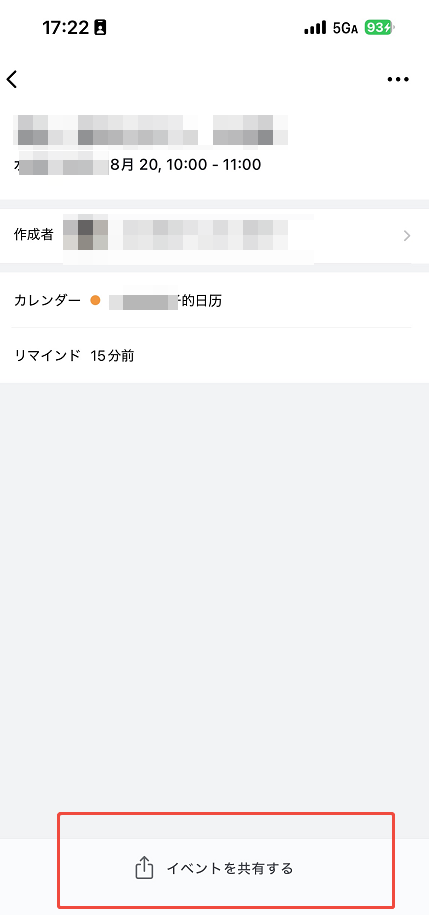
Task: Tap the ID badge icon beside clock
Action: pyautogui.click(x=100, y=27)
